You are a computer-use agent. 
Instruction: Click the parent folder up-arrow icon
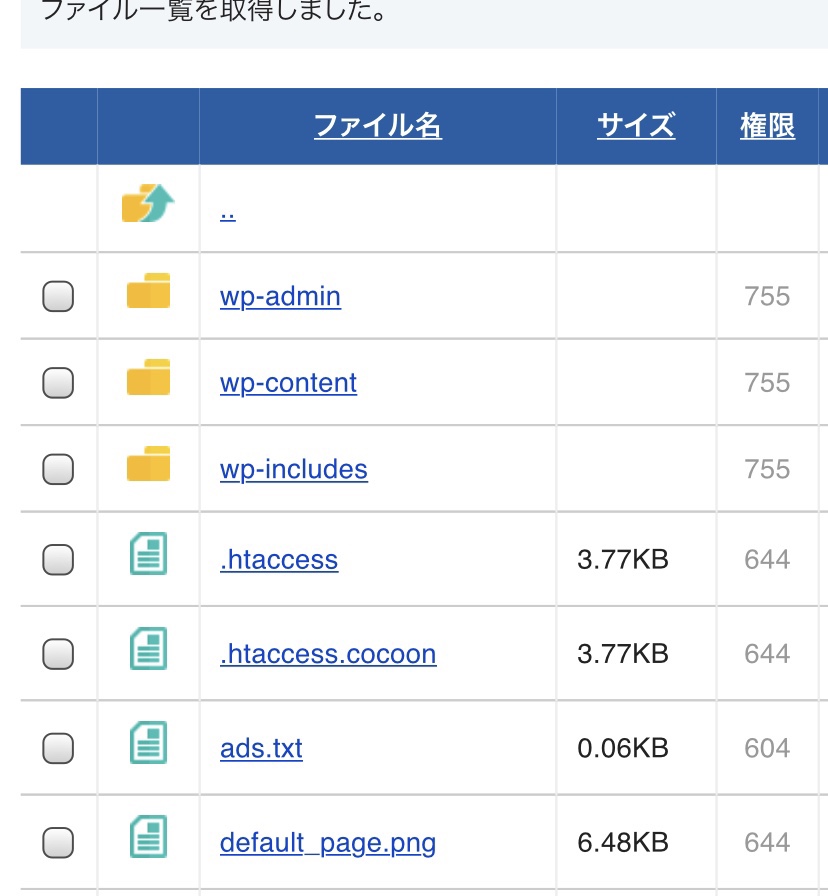(x=148, y=203)
